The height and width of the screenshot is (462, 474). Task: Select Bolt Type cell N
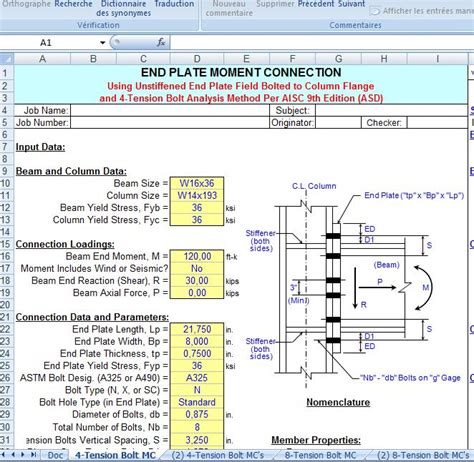pyautogui.click(x=197, y=390)
